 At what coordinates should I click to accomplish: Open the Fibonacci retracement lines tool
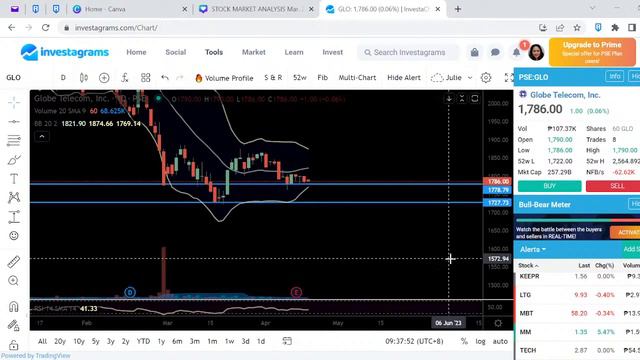click(14, 140)
